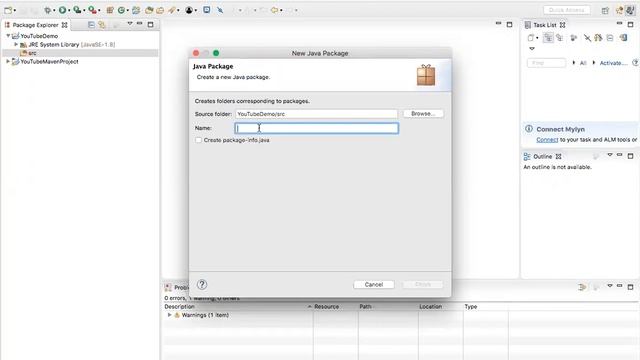The width and height of the screenshot is (640, 360).
Task: Open the New wizard dropdown arrow
Action: click(x=15, y=10)
